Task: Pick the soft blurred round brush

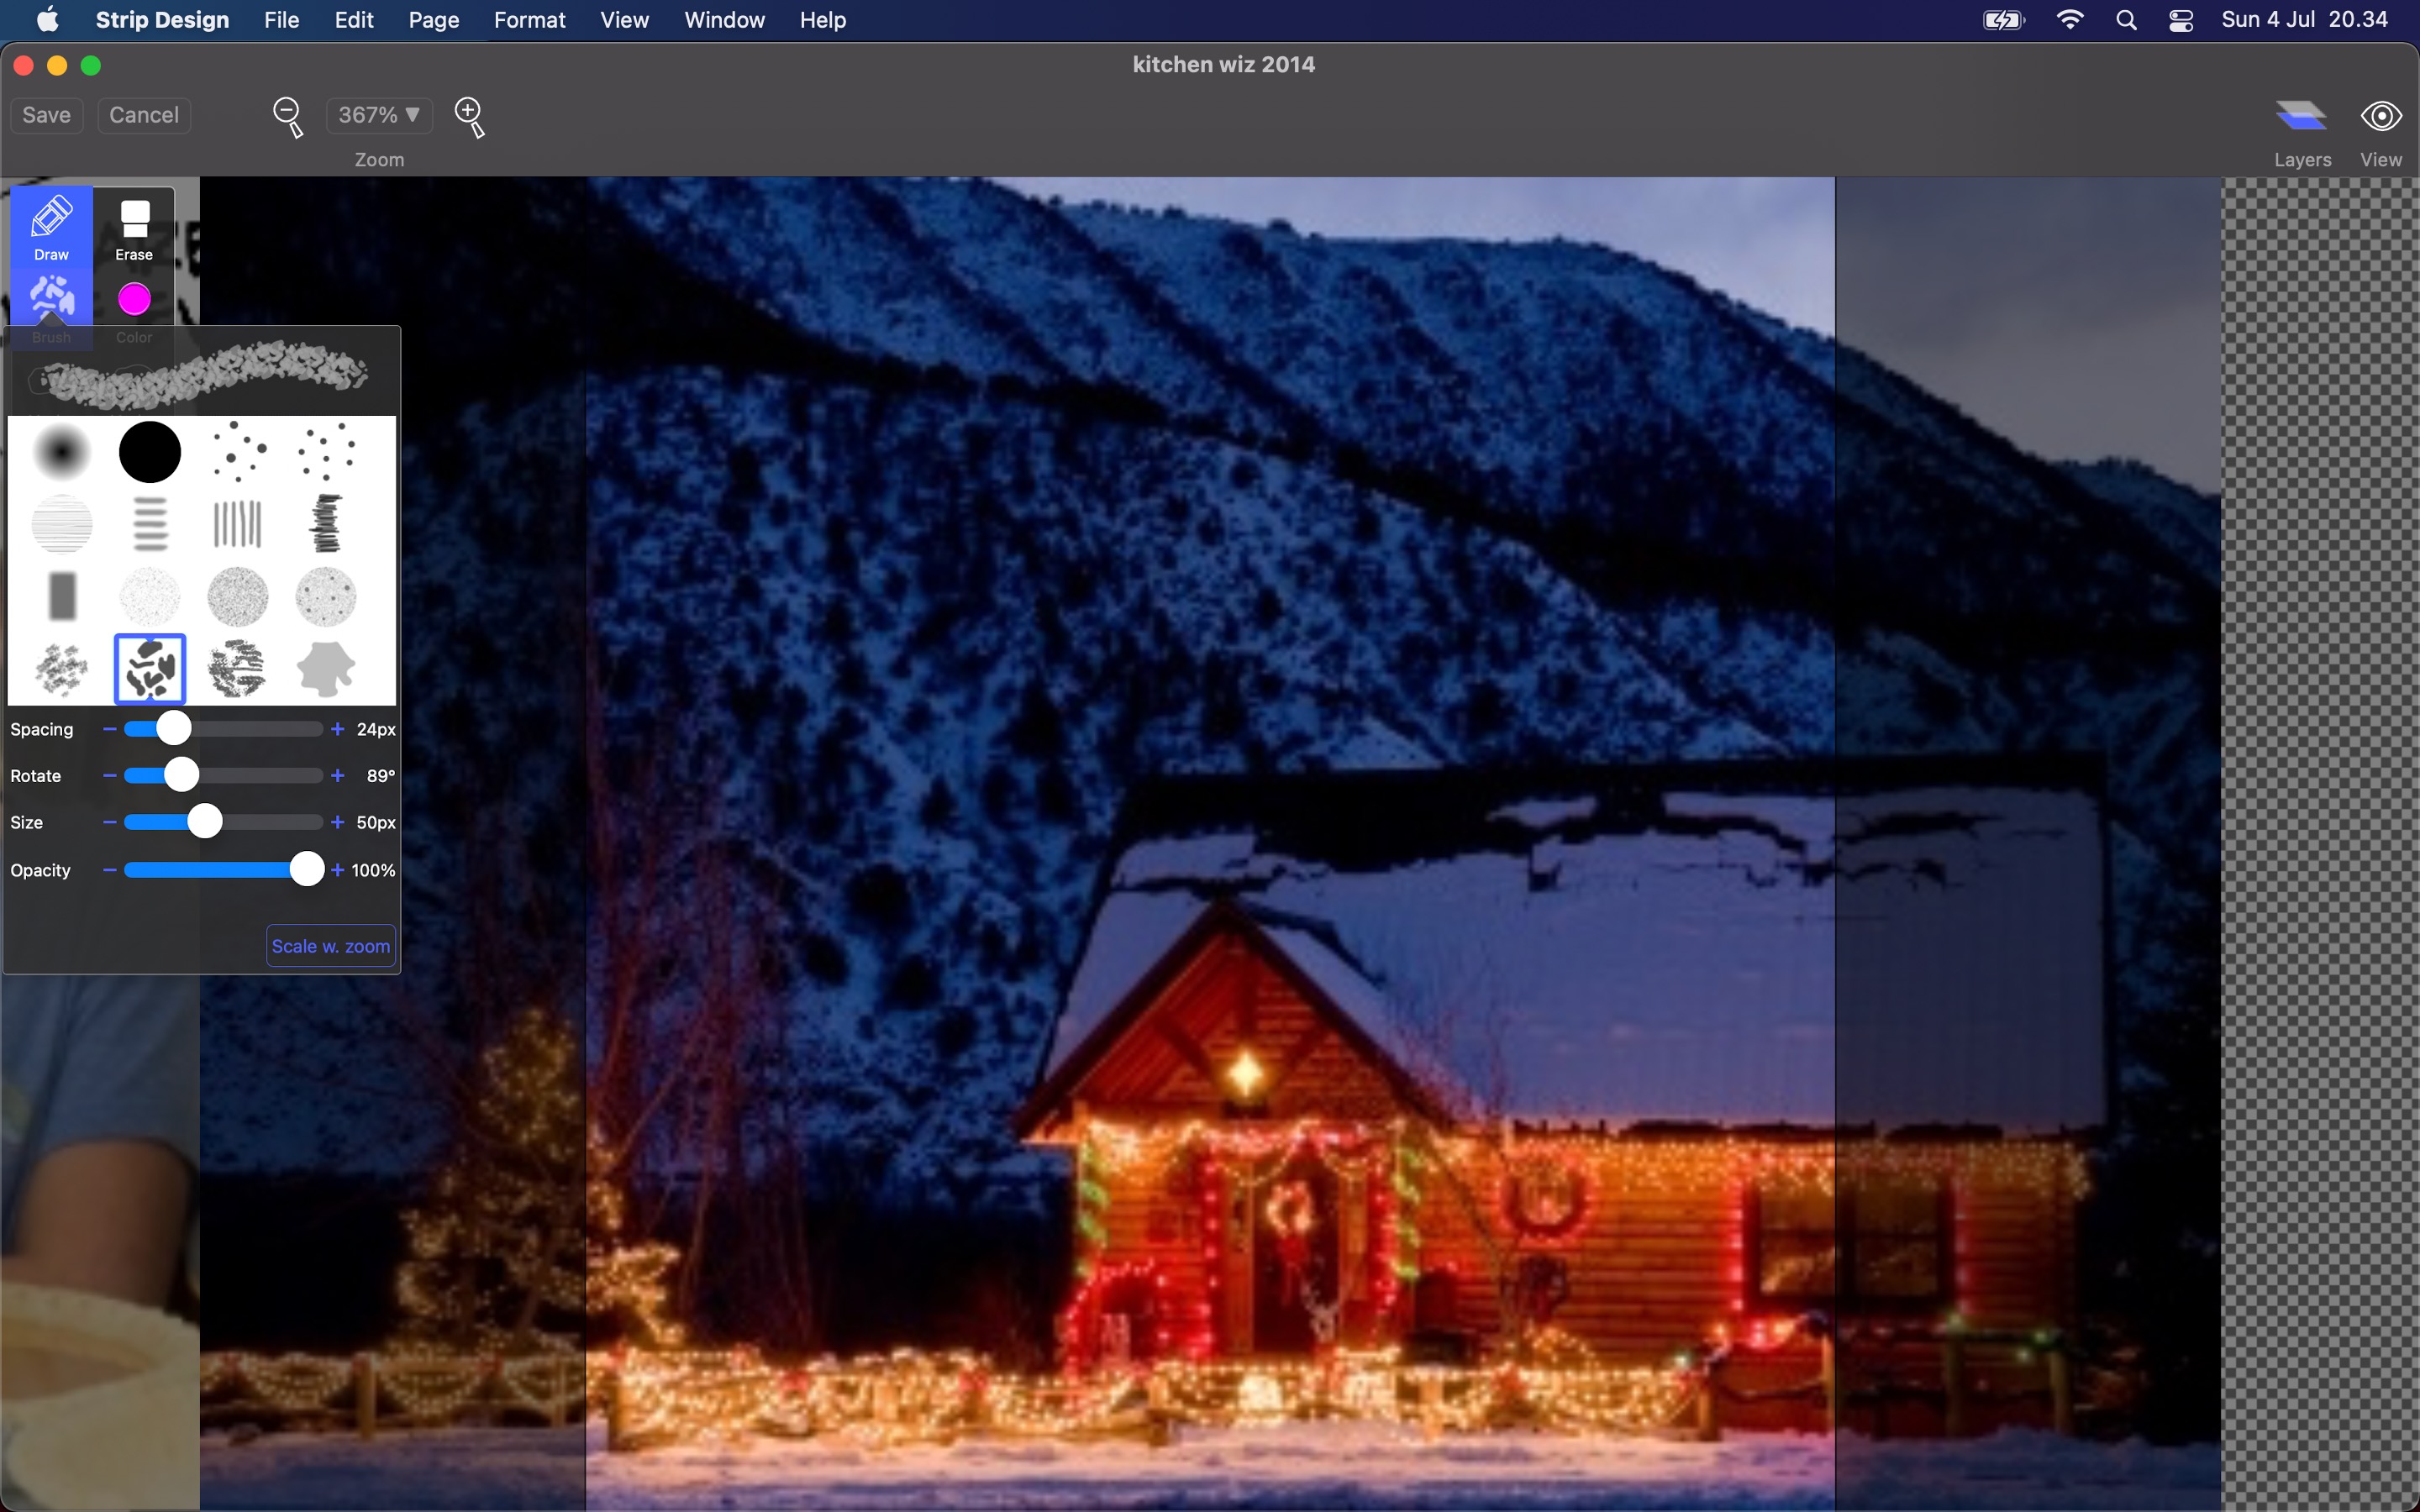Action: pos(62,452)
